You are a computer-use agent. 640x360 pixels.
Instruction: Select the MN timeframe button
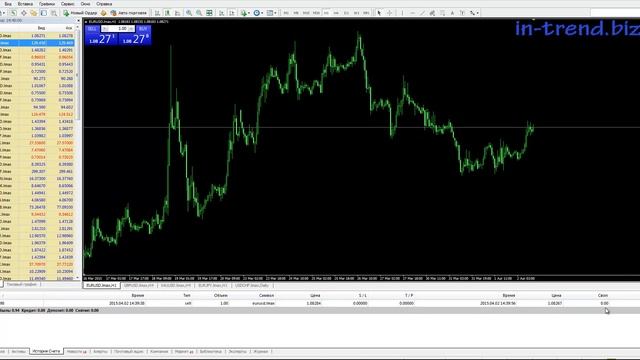(x=366, y=13)
